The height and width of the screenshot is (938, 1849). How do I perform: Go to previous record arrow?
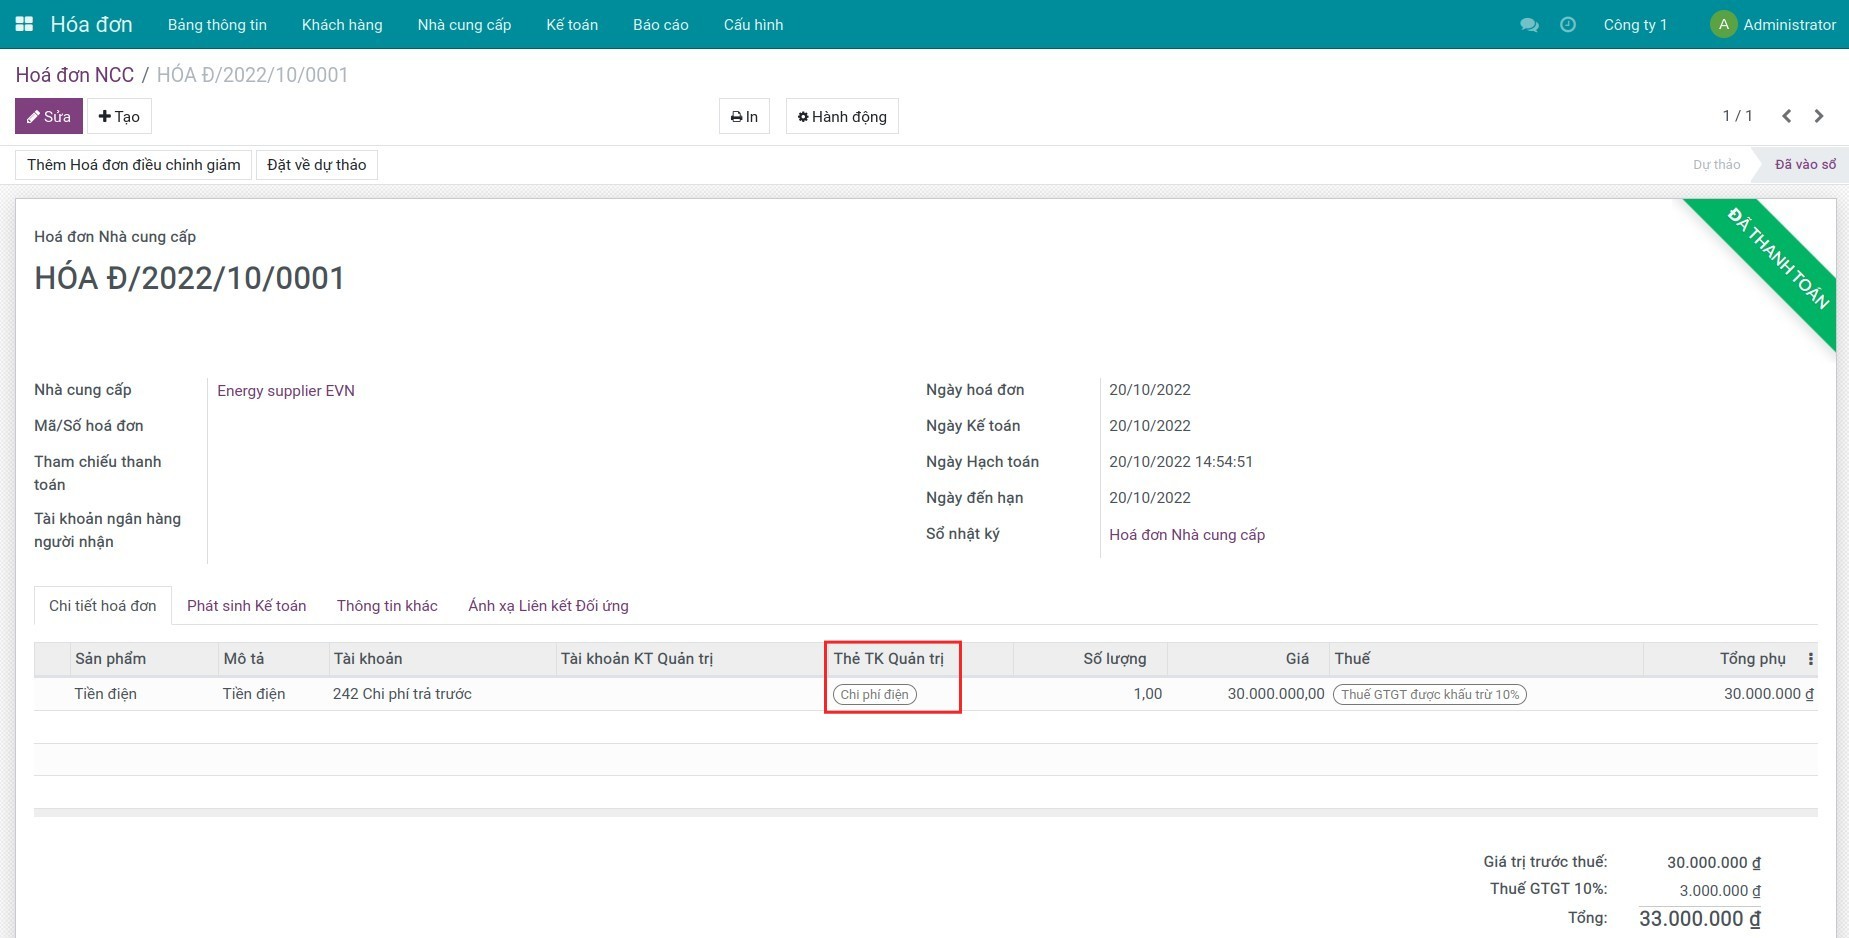1787,116
